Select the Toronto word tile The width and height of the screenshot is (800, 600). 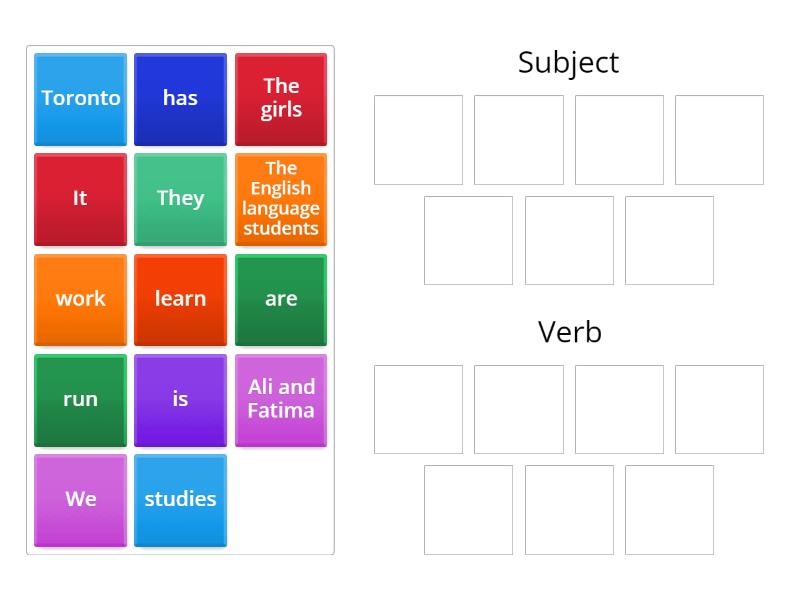(80, 98)
